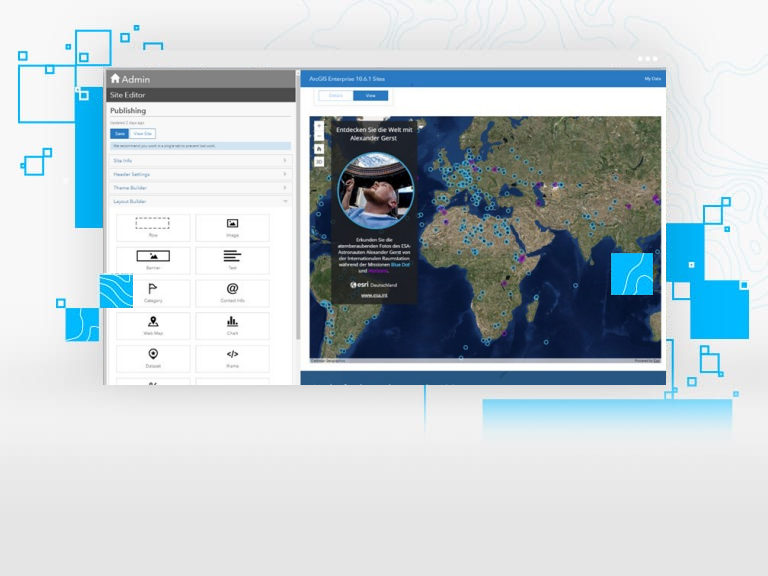Viewport: 768px width, 576px height.
Task: Add a Contact Info card
Action: pyautogui.click(x=232, y=293)
